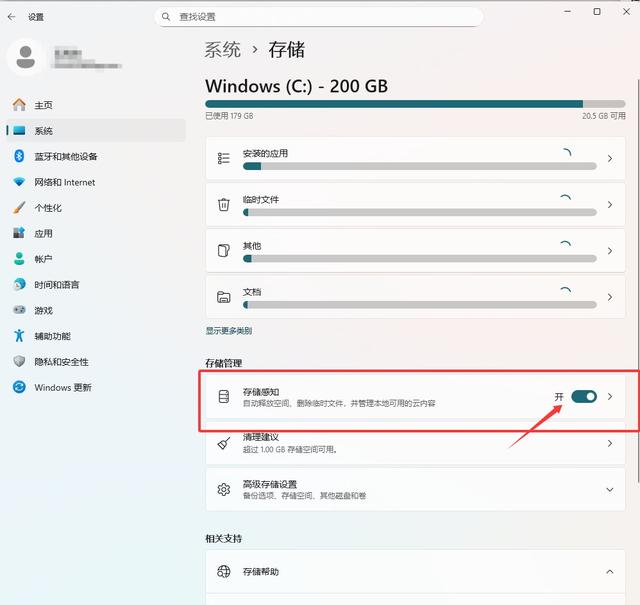
Task: Open Windows 更新 from the sidebar
Action: click(x=96, y=387)
